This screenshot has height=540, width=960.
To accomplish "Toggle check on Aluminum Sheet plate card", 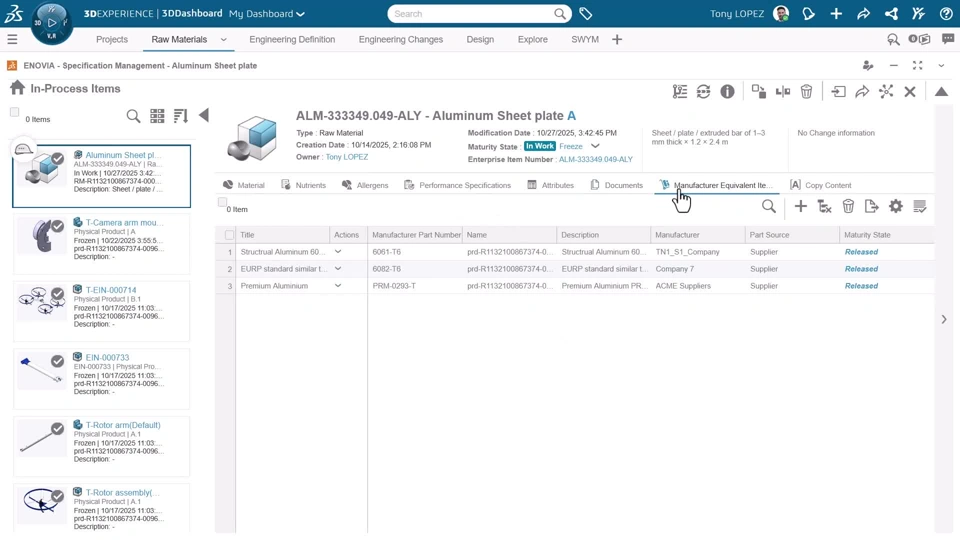I will click(58, 159).
